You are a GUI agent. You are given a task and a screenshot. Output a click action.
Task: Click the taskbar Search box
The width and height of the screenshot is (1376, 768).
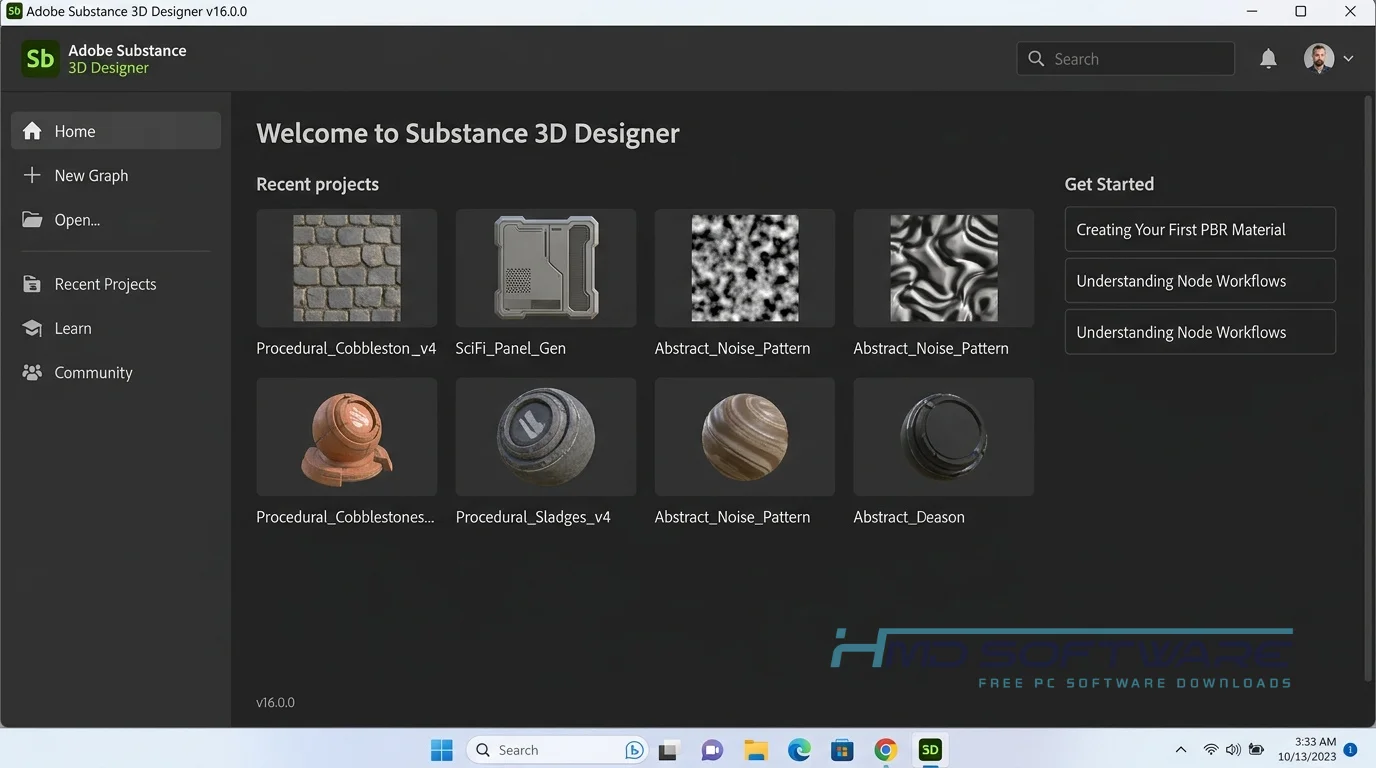pos(558,750)
